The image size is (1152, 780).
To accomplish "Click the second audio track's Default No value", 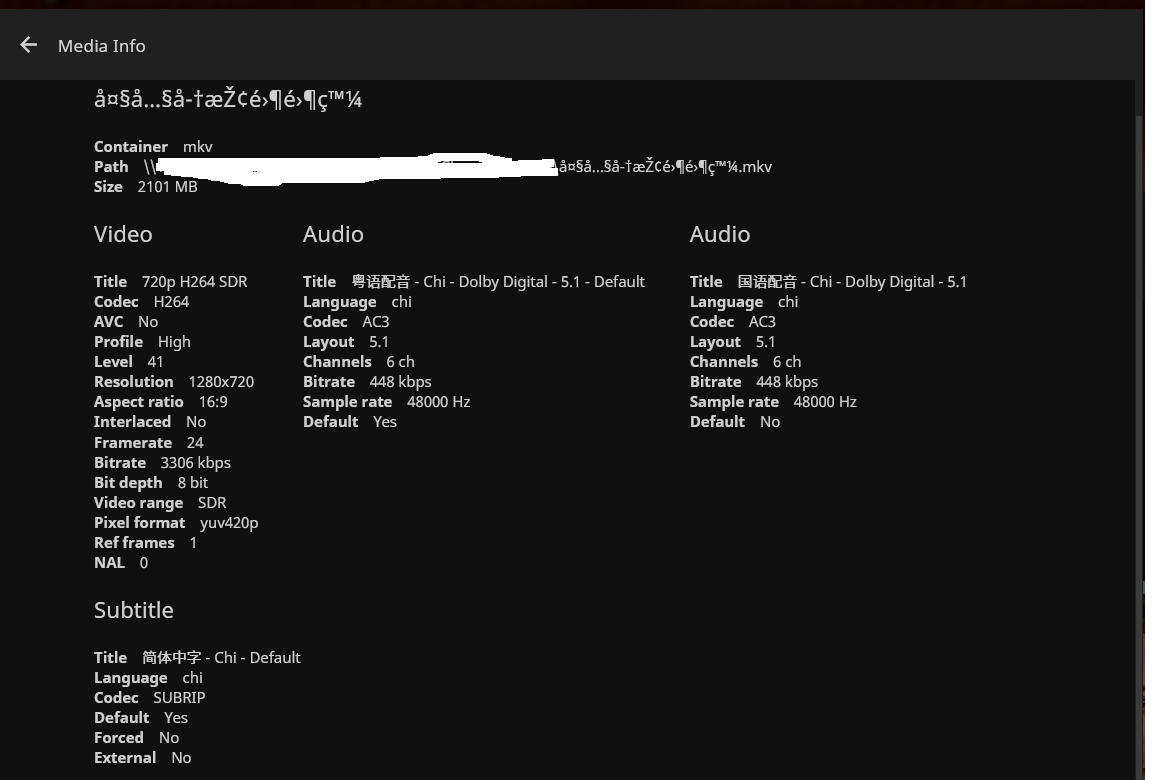I will click(x=770, y=422).
